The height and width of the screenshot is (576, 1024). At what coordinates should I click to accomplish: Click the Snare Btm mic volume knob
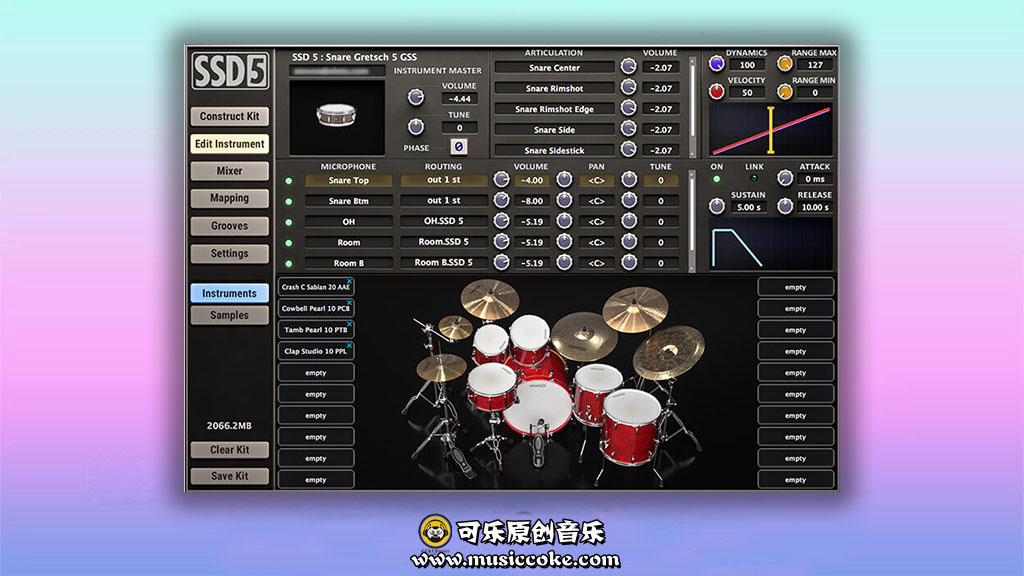coord(501,200)
